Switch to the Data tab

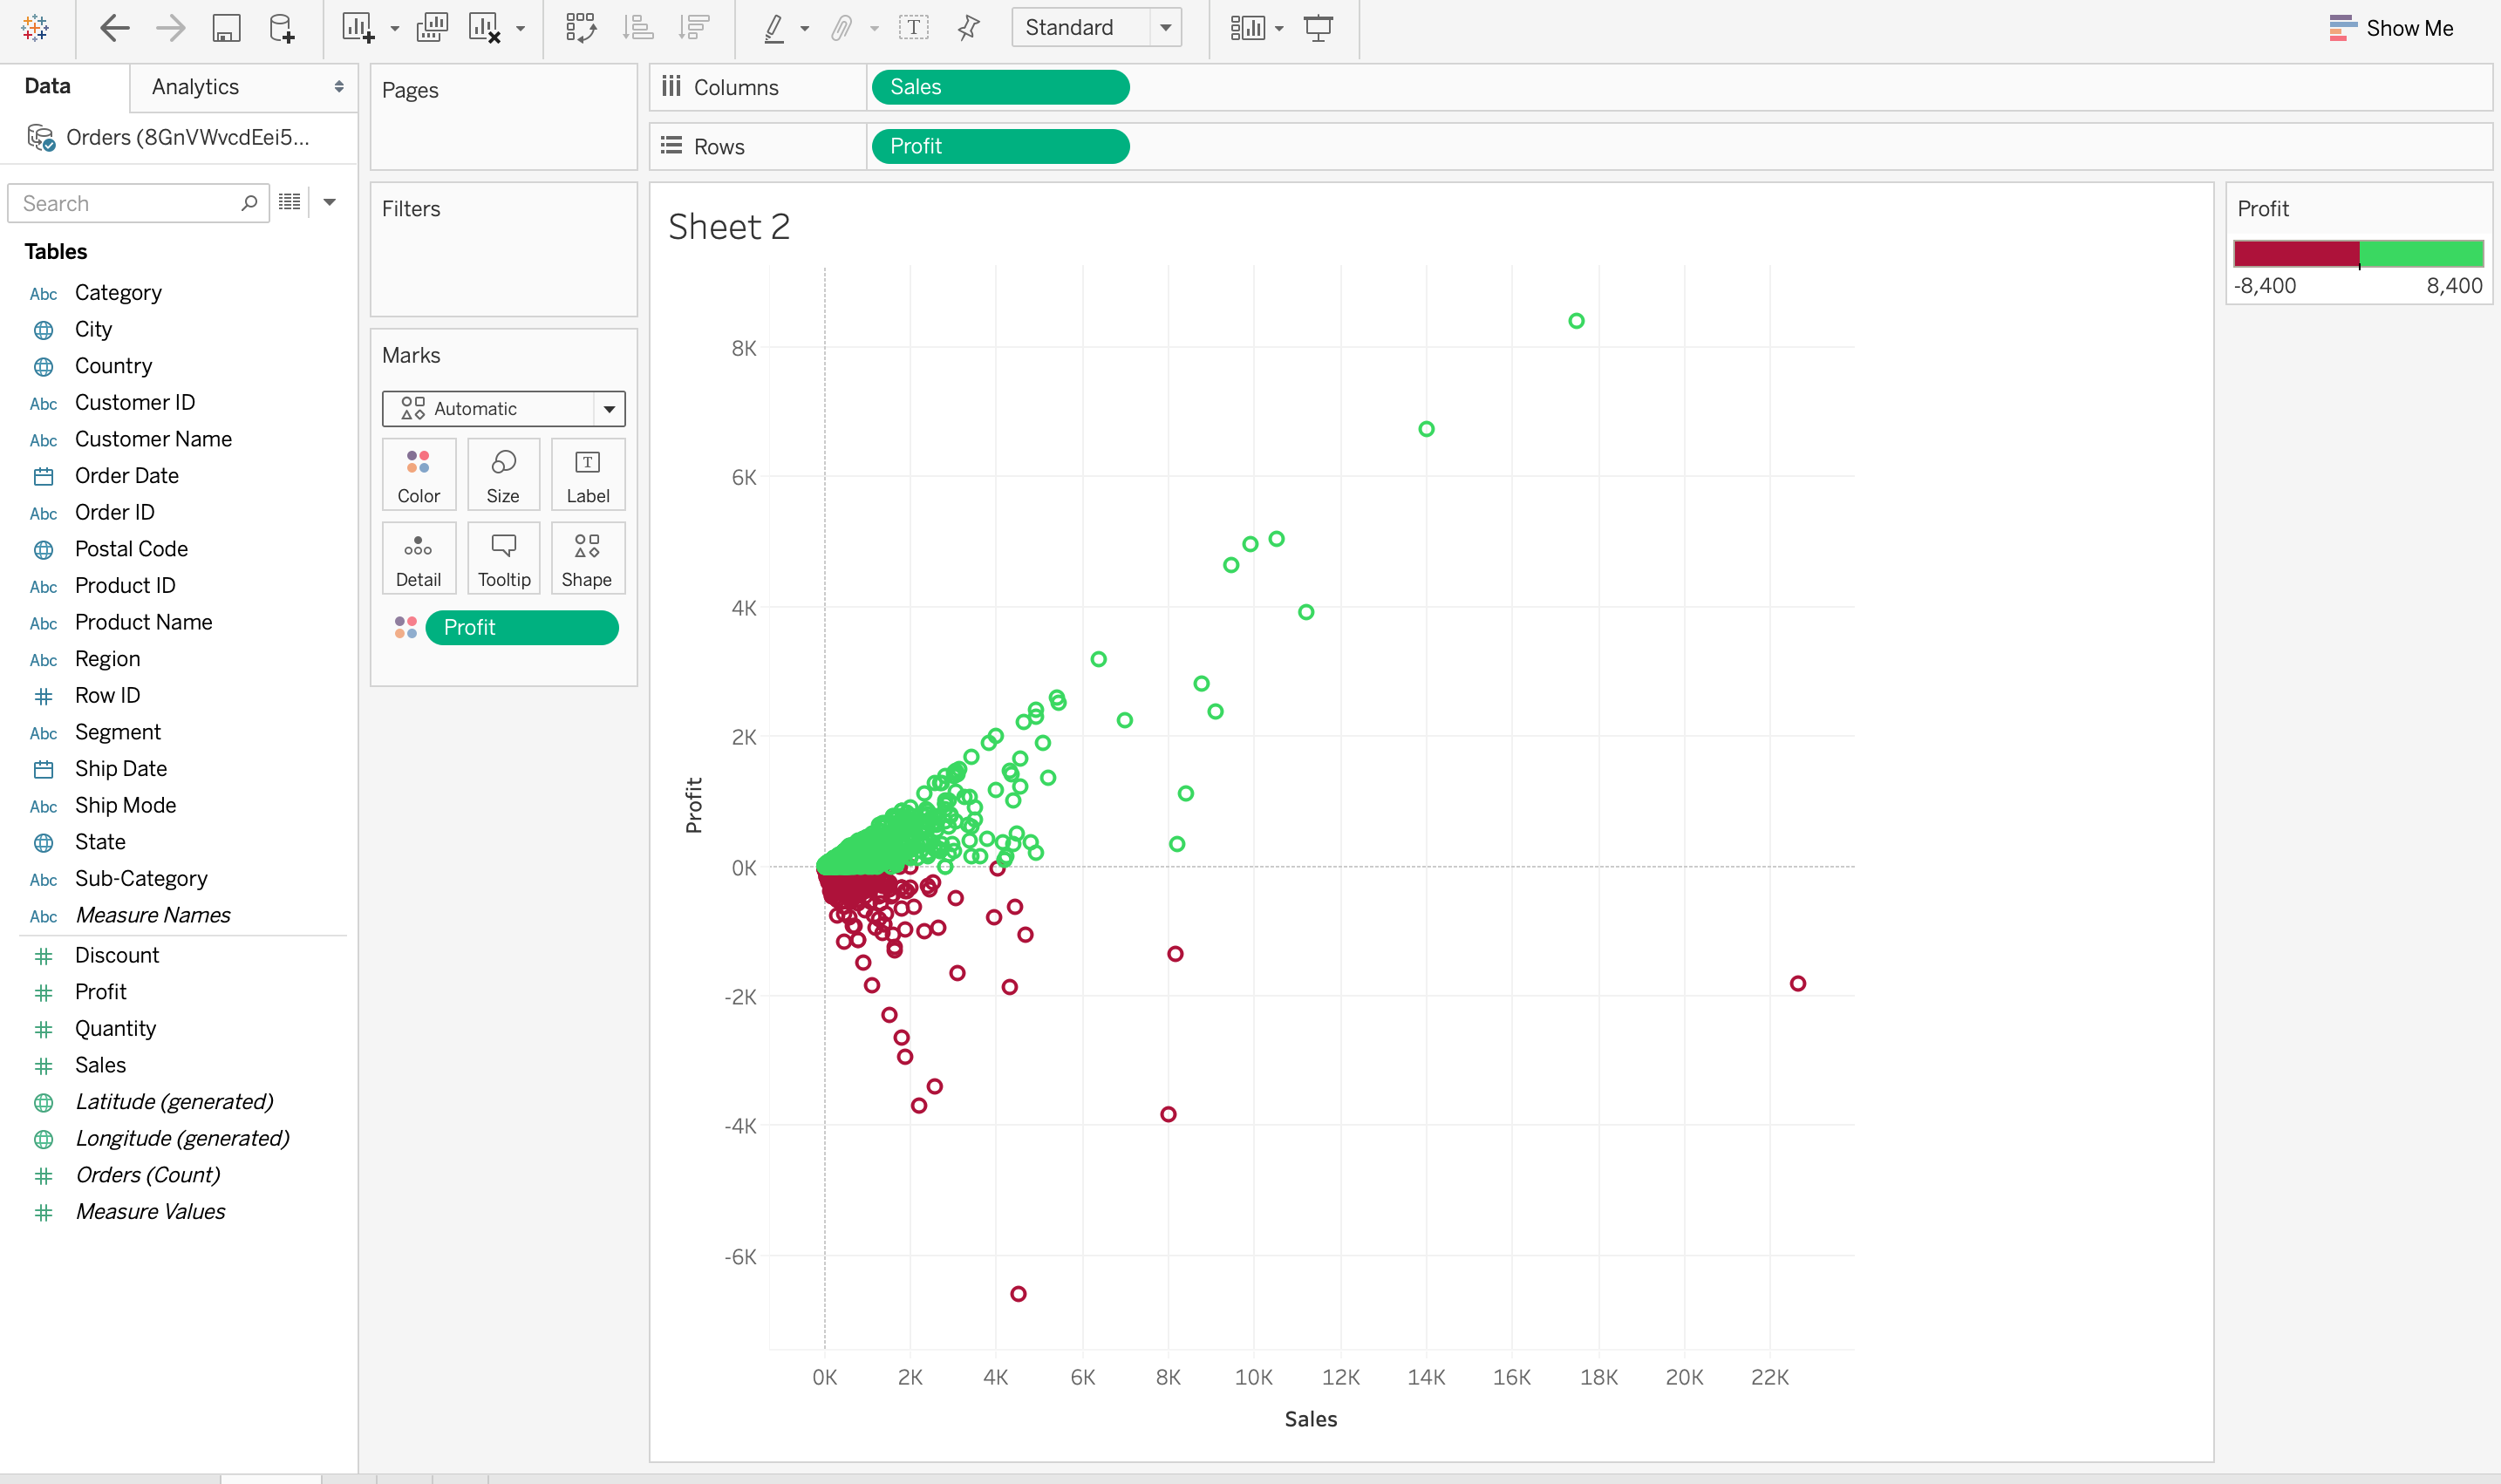(48, 86)
